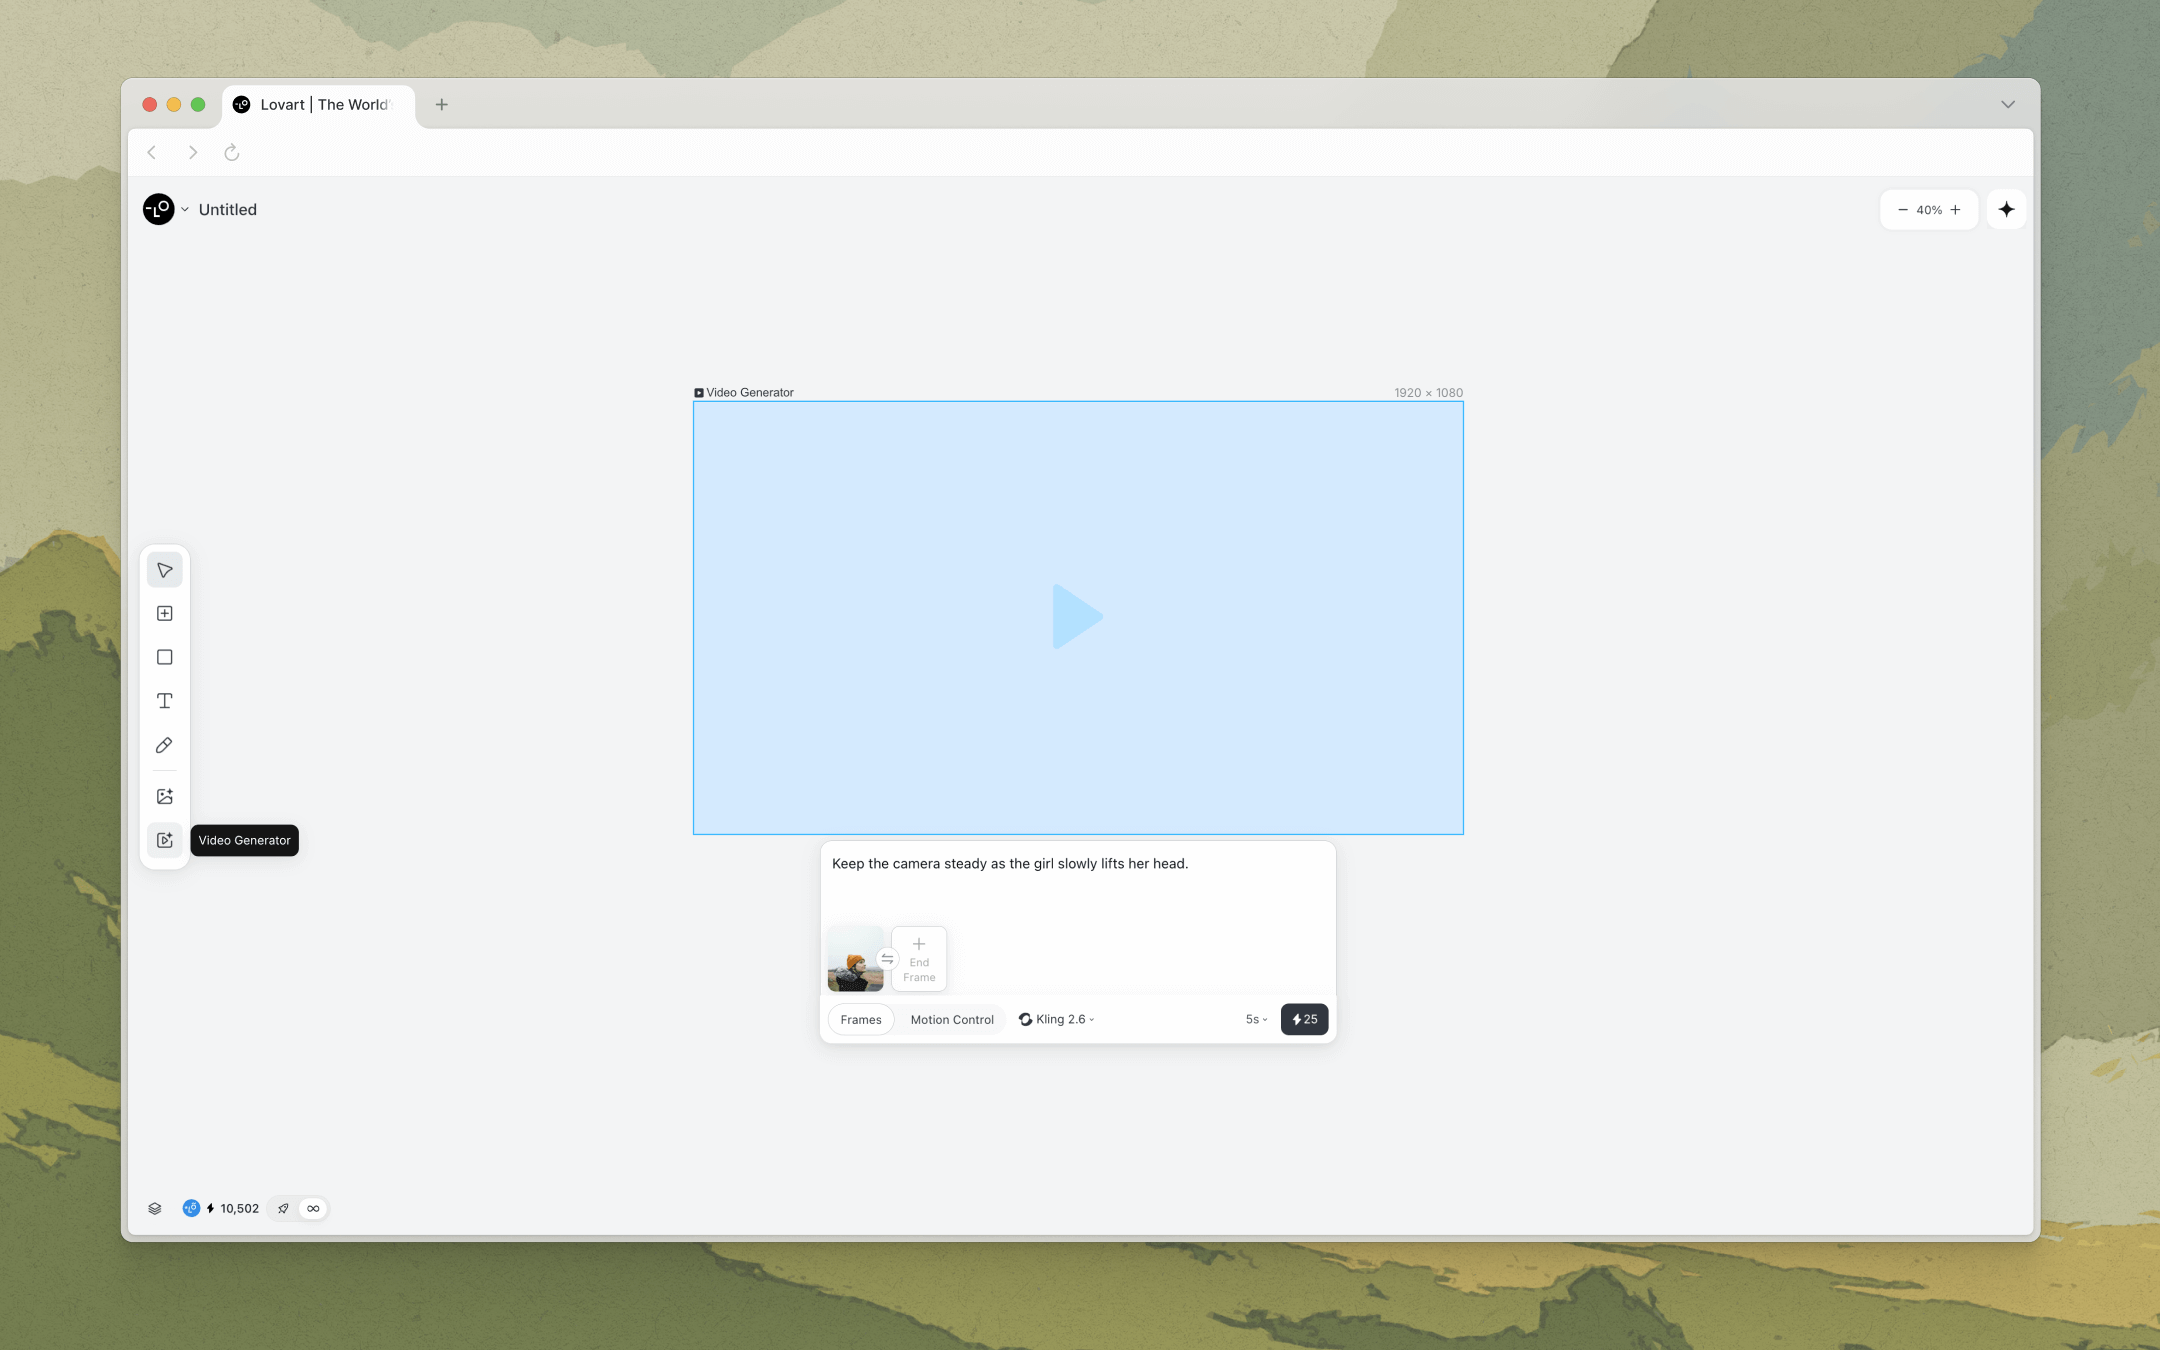2160x1350 pixels.
Task: Click the blue account avatar icon
Action: tap(191, 1208)
